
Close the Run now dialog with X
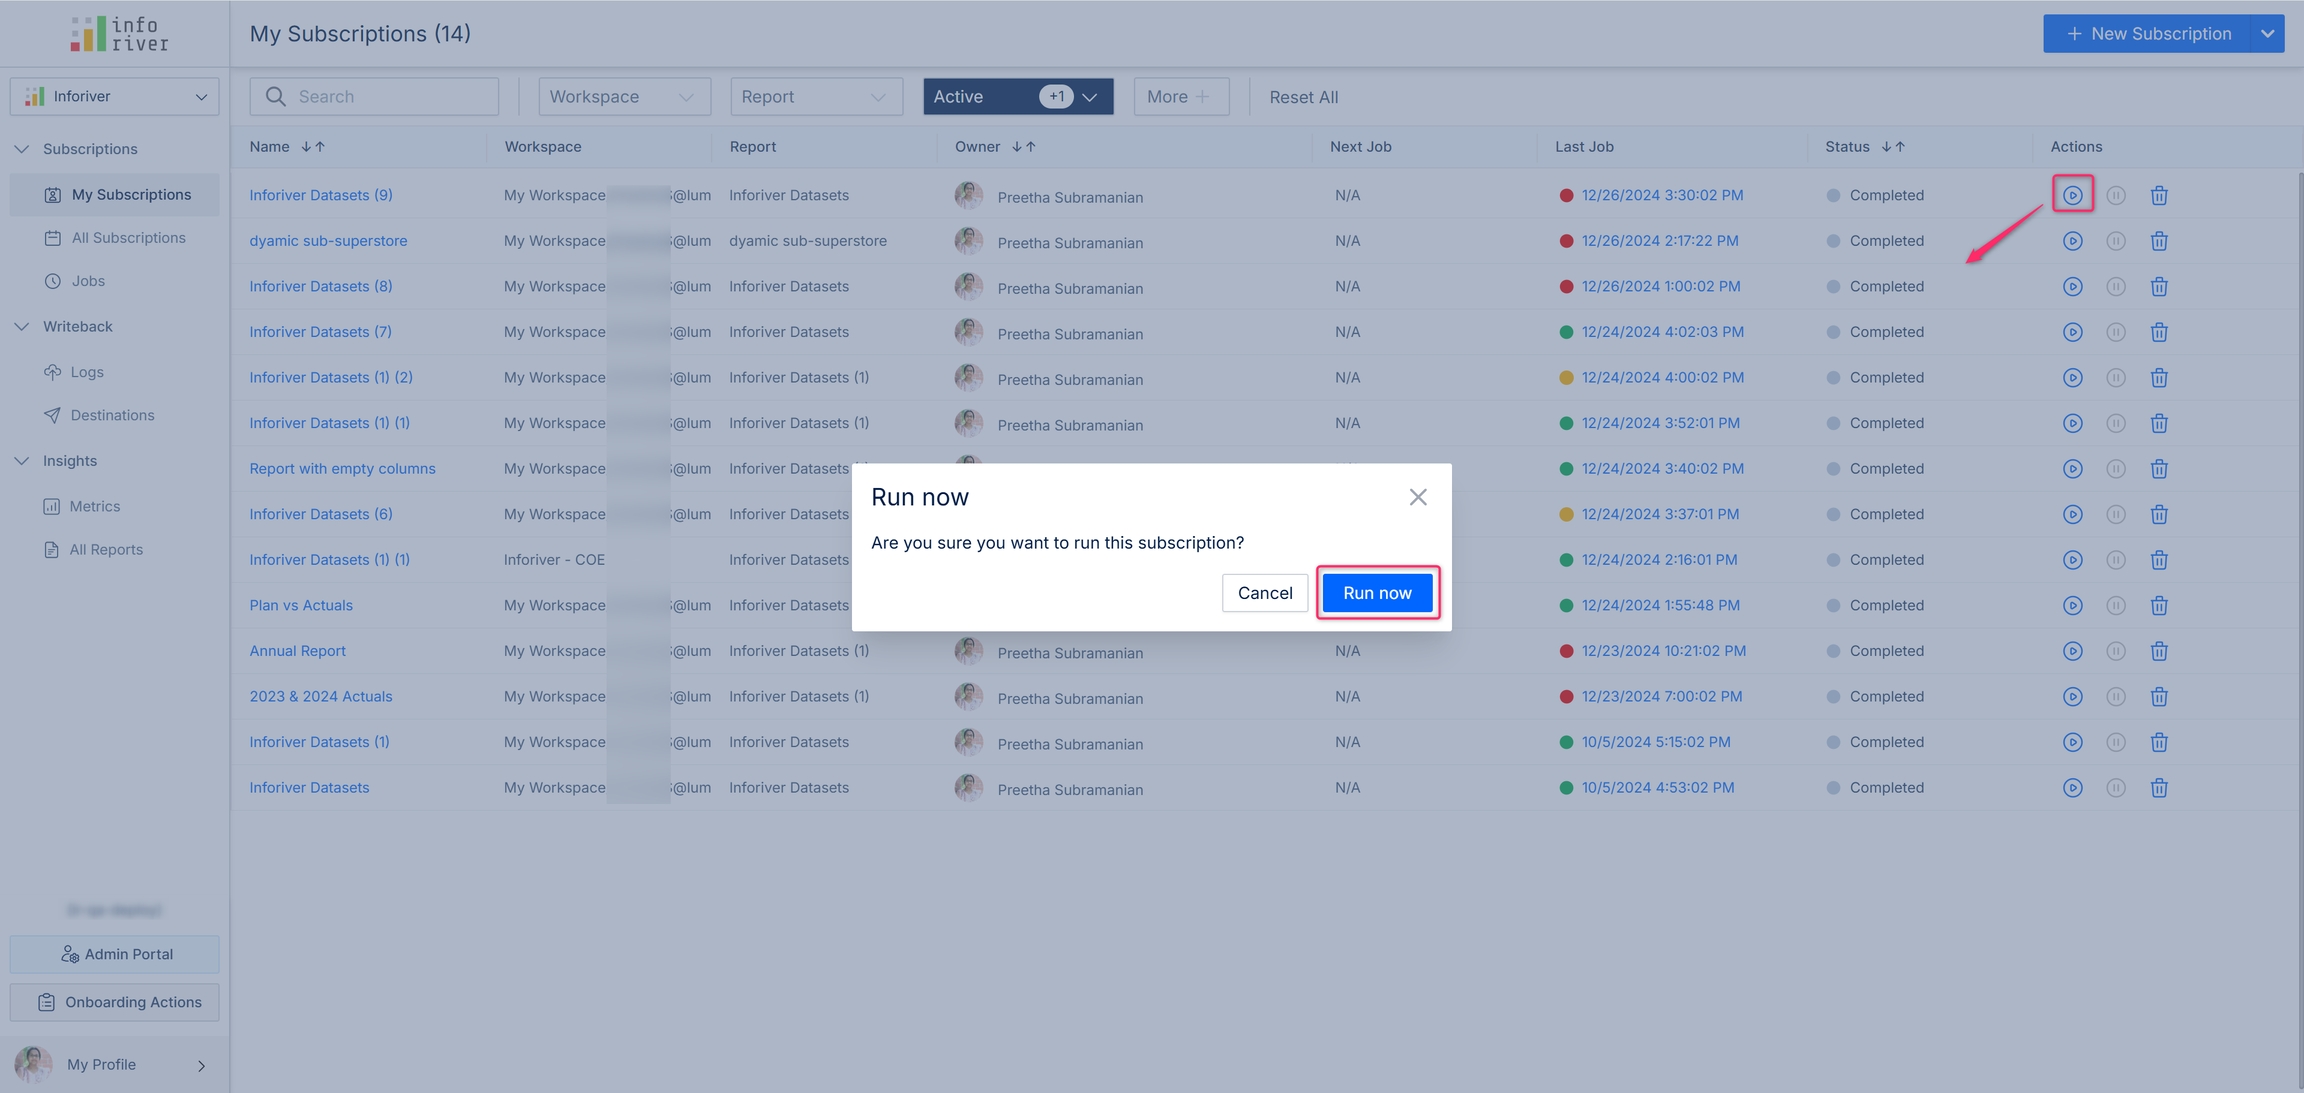click(1417, 497)
